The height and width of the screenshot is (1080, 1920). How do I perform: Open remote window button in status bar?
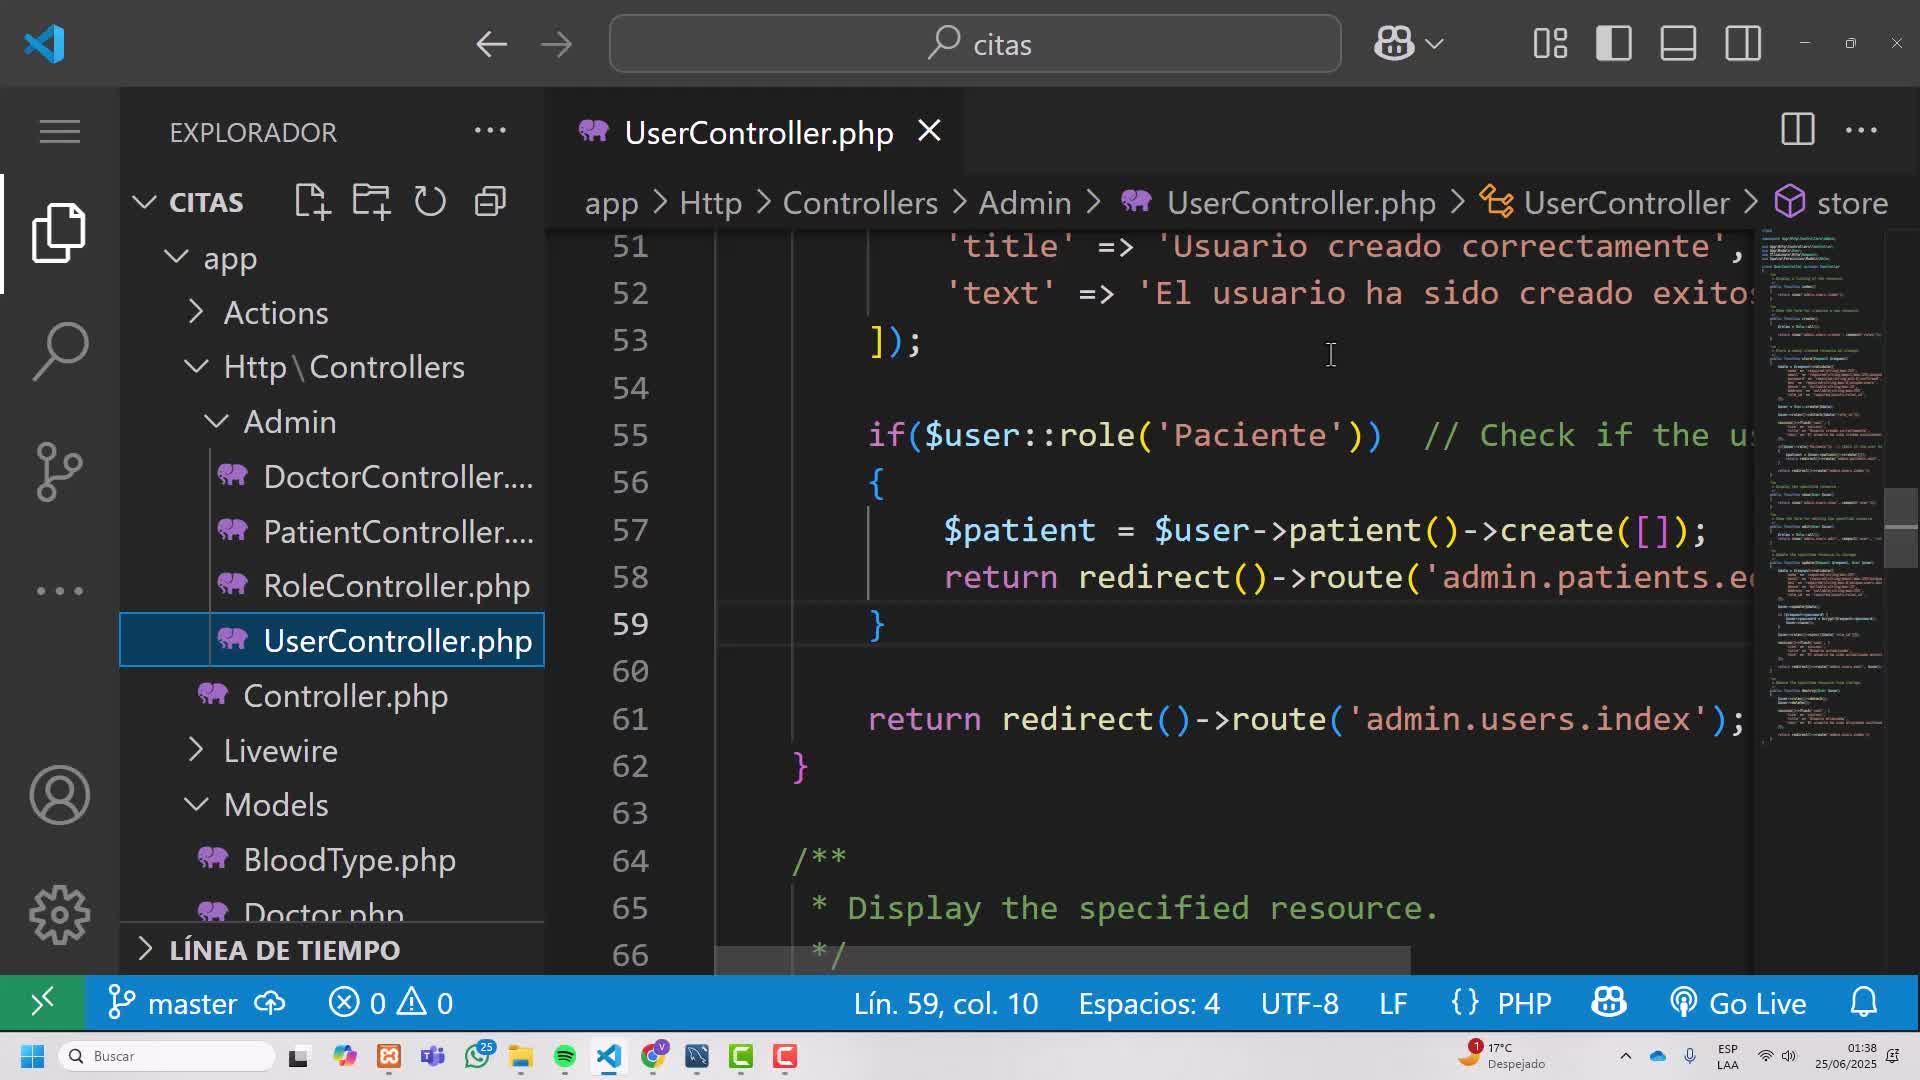coord(42,1003)
